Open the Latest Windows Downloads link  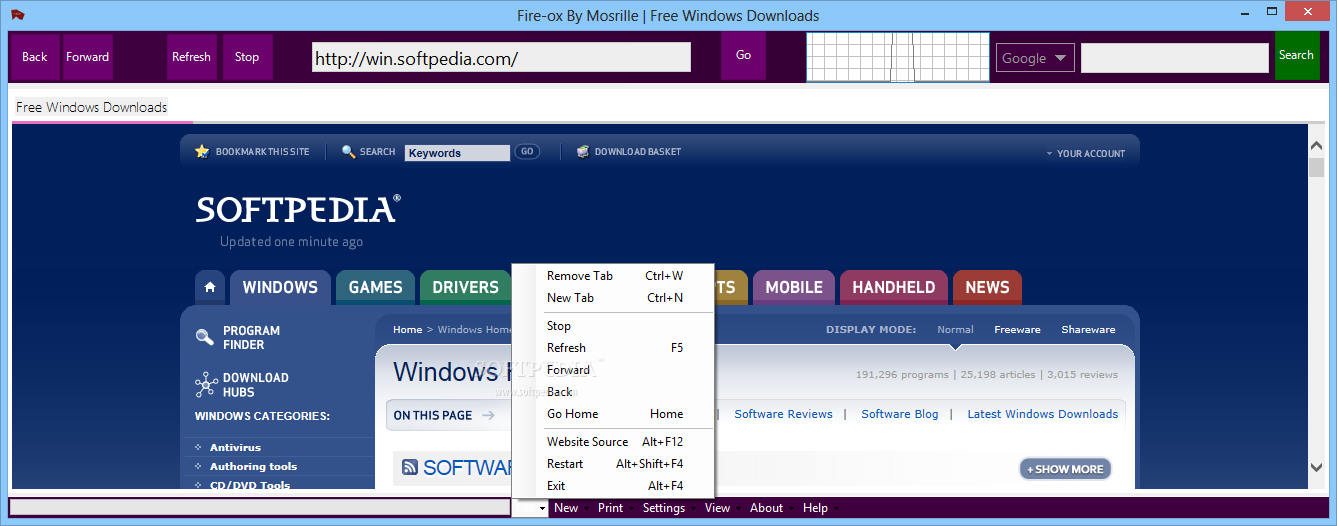(x=1042, y=414)
